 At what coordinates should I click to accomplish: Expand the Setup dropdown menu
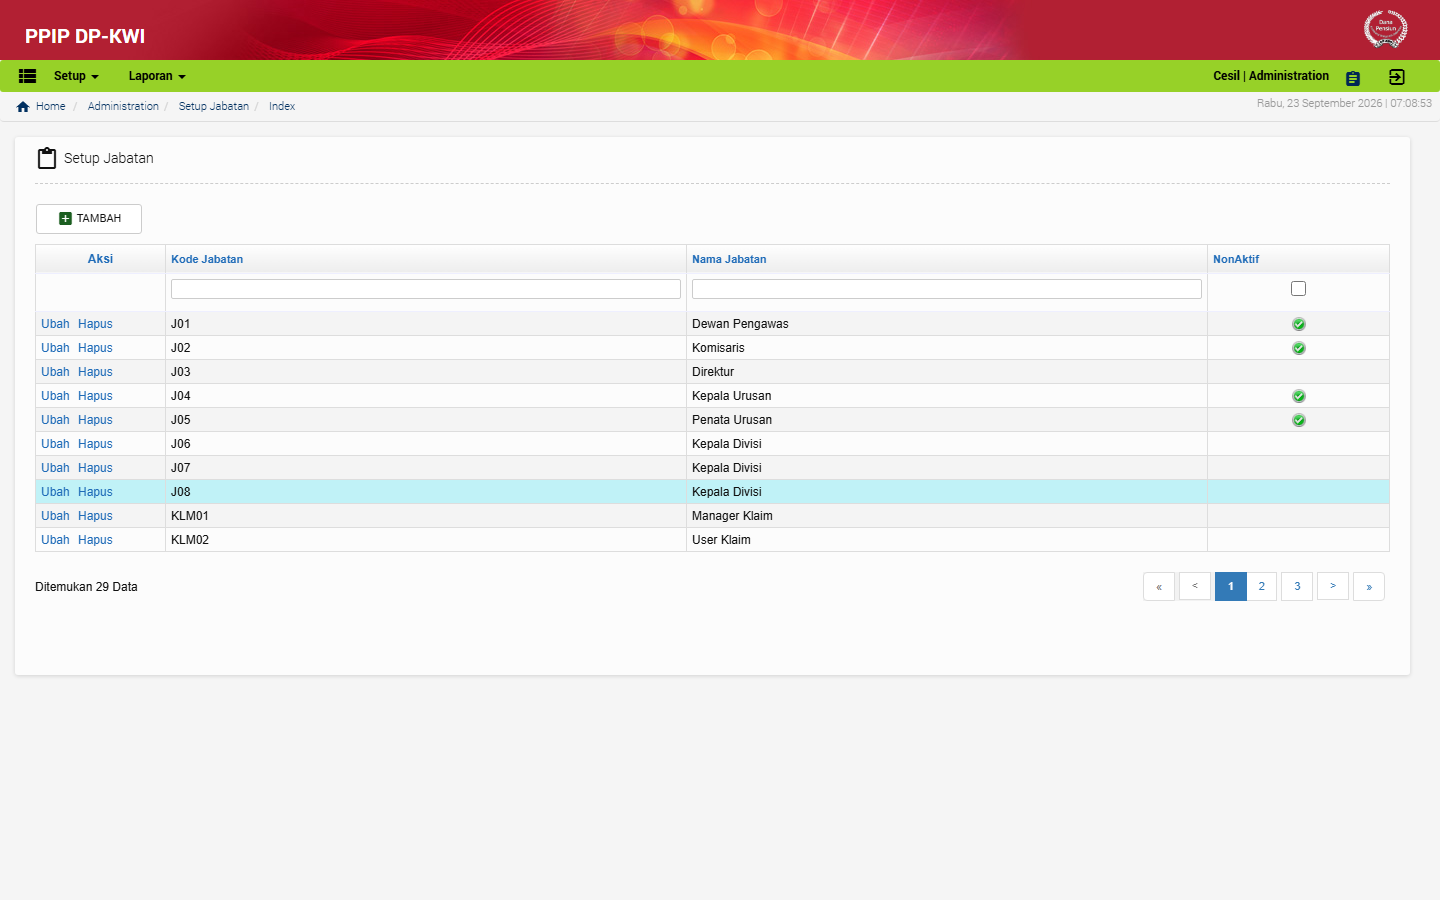pyautogui.click(x=76, y=76)
